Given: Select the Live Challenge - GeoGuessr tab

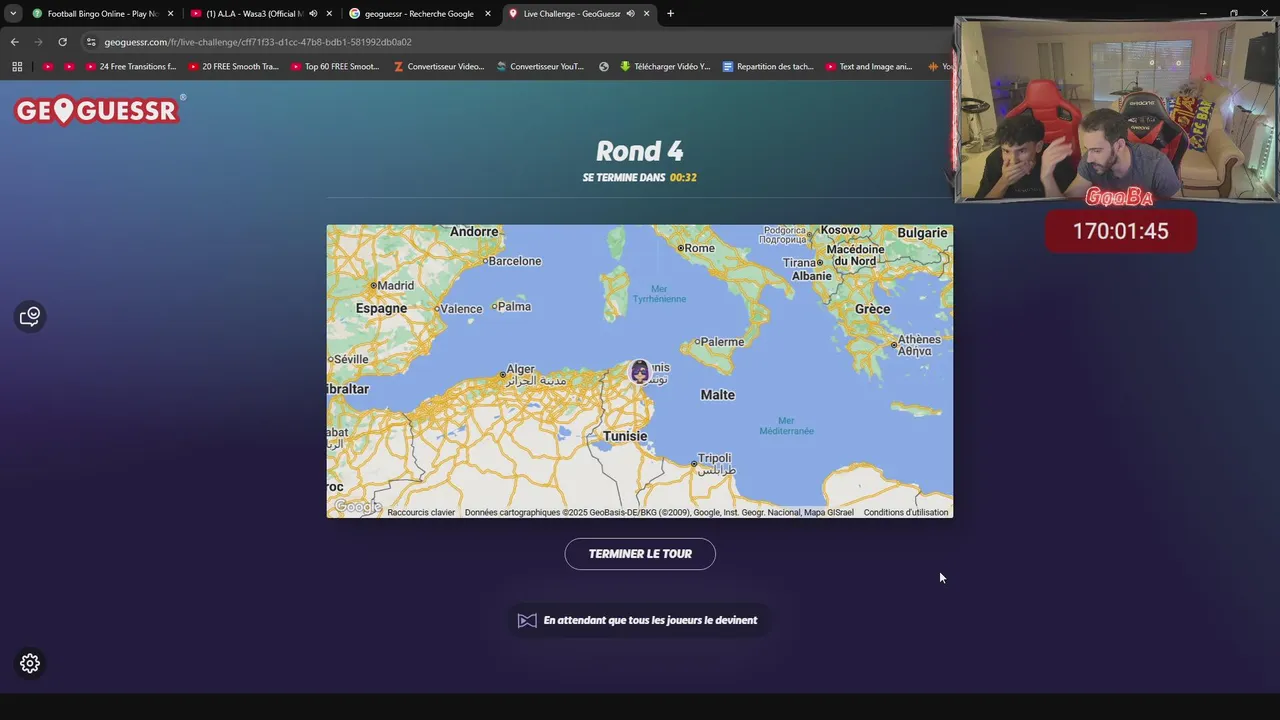Looking at the screenshot, I should (571, 14).
